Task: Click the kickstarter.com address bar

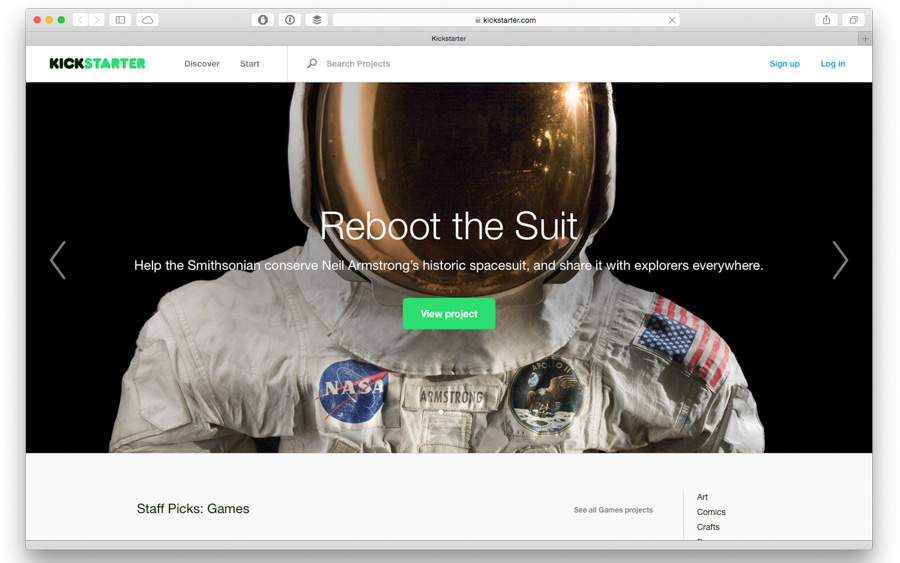Action: [x=506, y=20]
